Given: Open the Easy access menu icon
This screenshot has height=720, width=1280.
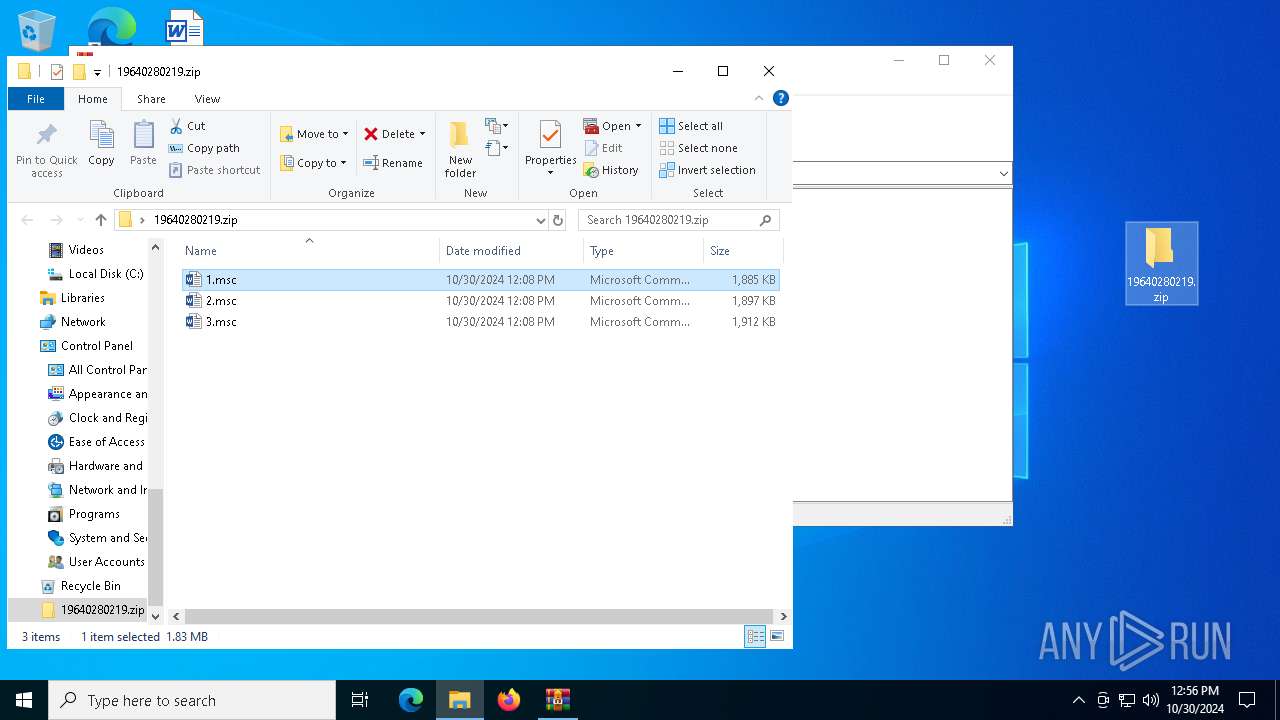Looking at the screenshot, I should [x=497, y=148].
